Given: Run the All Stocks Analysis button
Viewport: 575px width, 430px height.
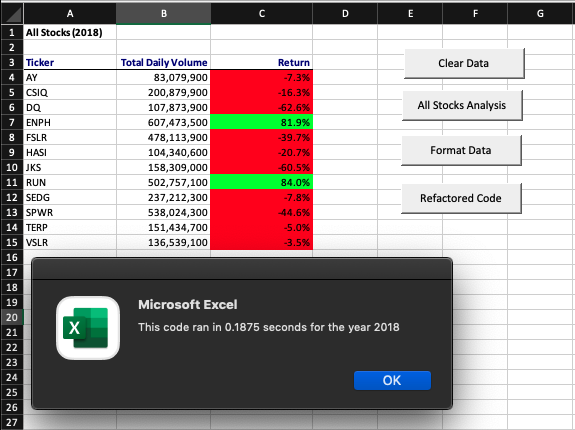Looking at the screenshot, I should [x=462, y=105].
